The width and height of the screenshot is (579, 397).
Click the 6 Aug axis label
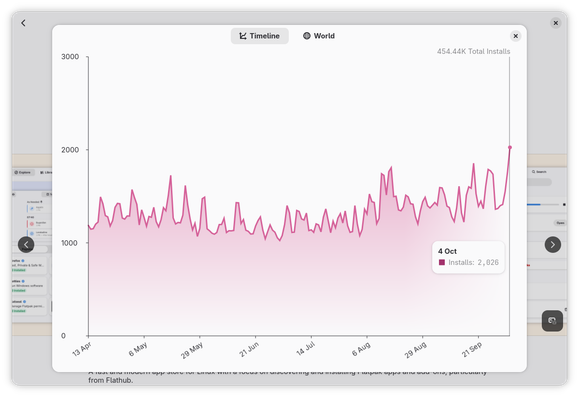tap(361, 349)
